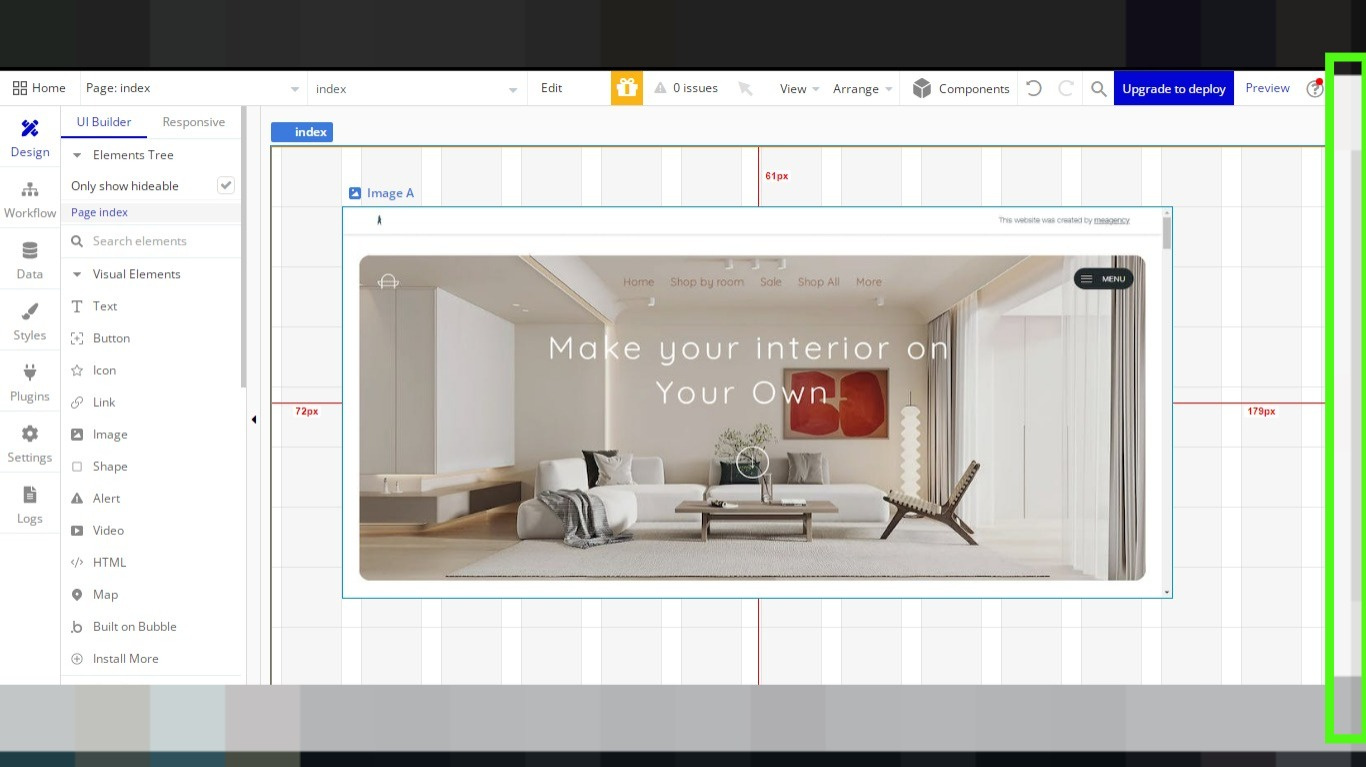The width and height of the screenshot is (1366, 767).
Task: Collapse the Visual Elements section
Action: 76,274
